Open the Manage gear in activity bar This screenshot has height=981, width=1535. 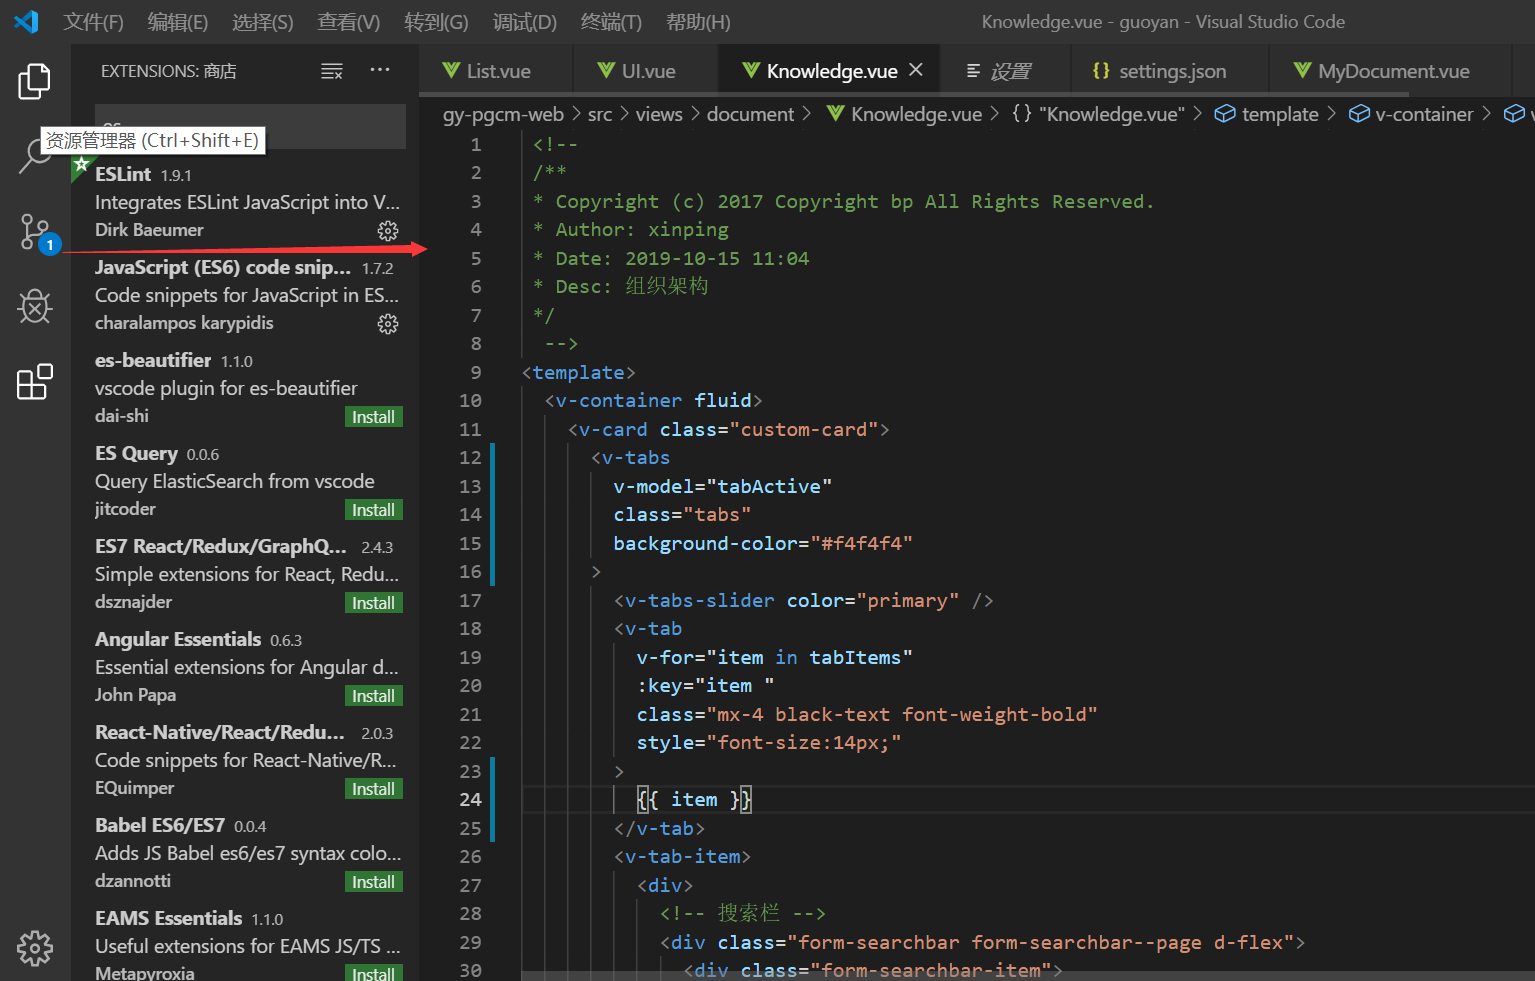[x=35, y=948]
